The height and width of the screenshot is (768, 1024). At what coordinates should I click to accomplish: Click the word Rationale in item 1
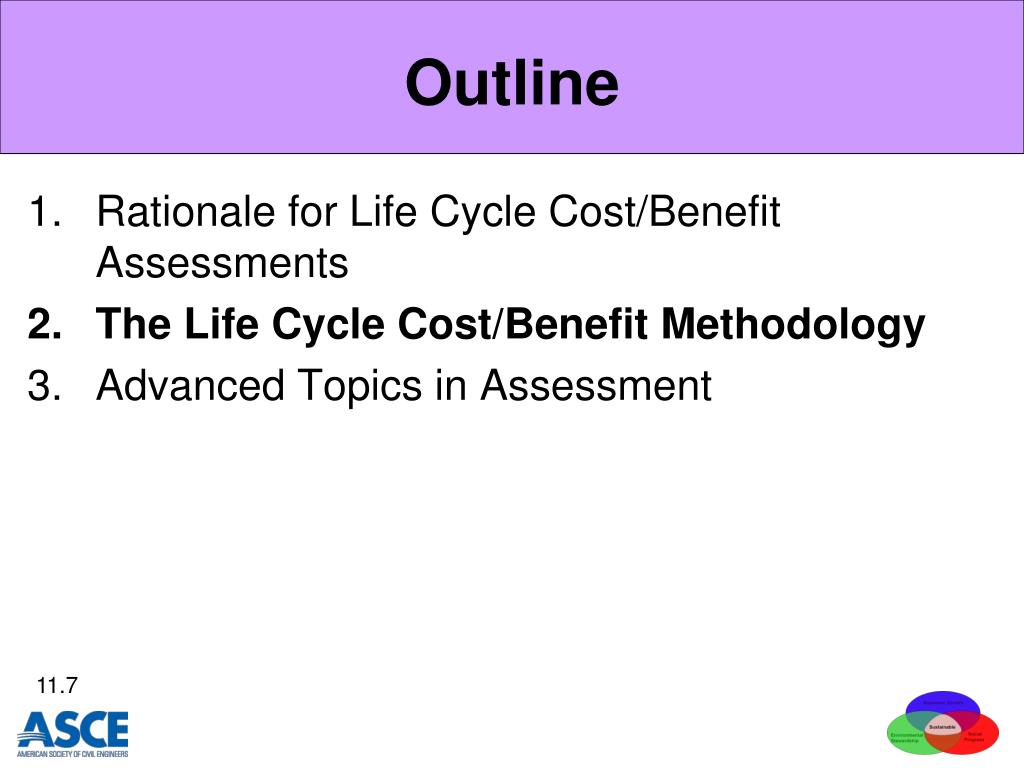pyautogui.click(x=185, y=212)
